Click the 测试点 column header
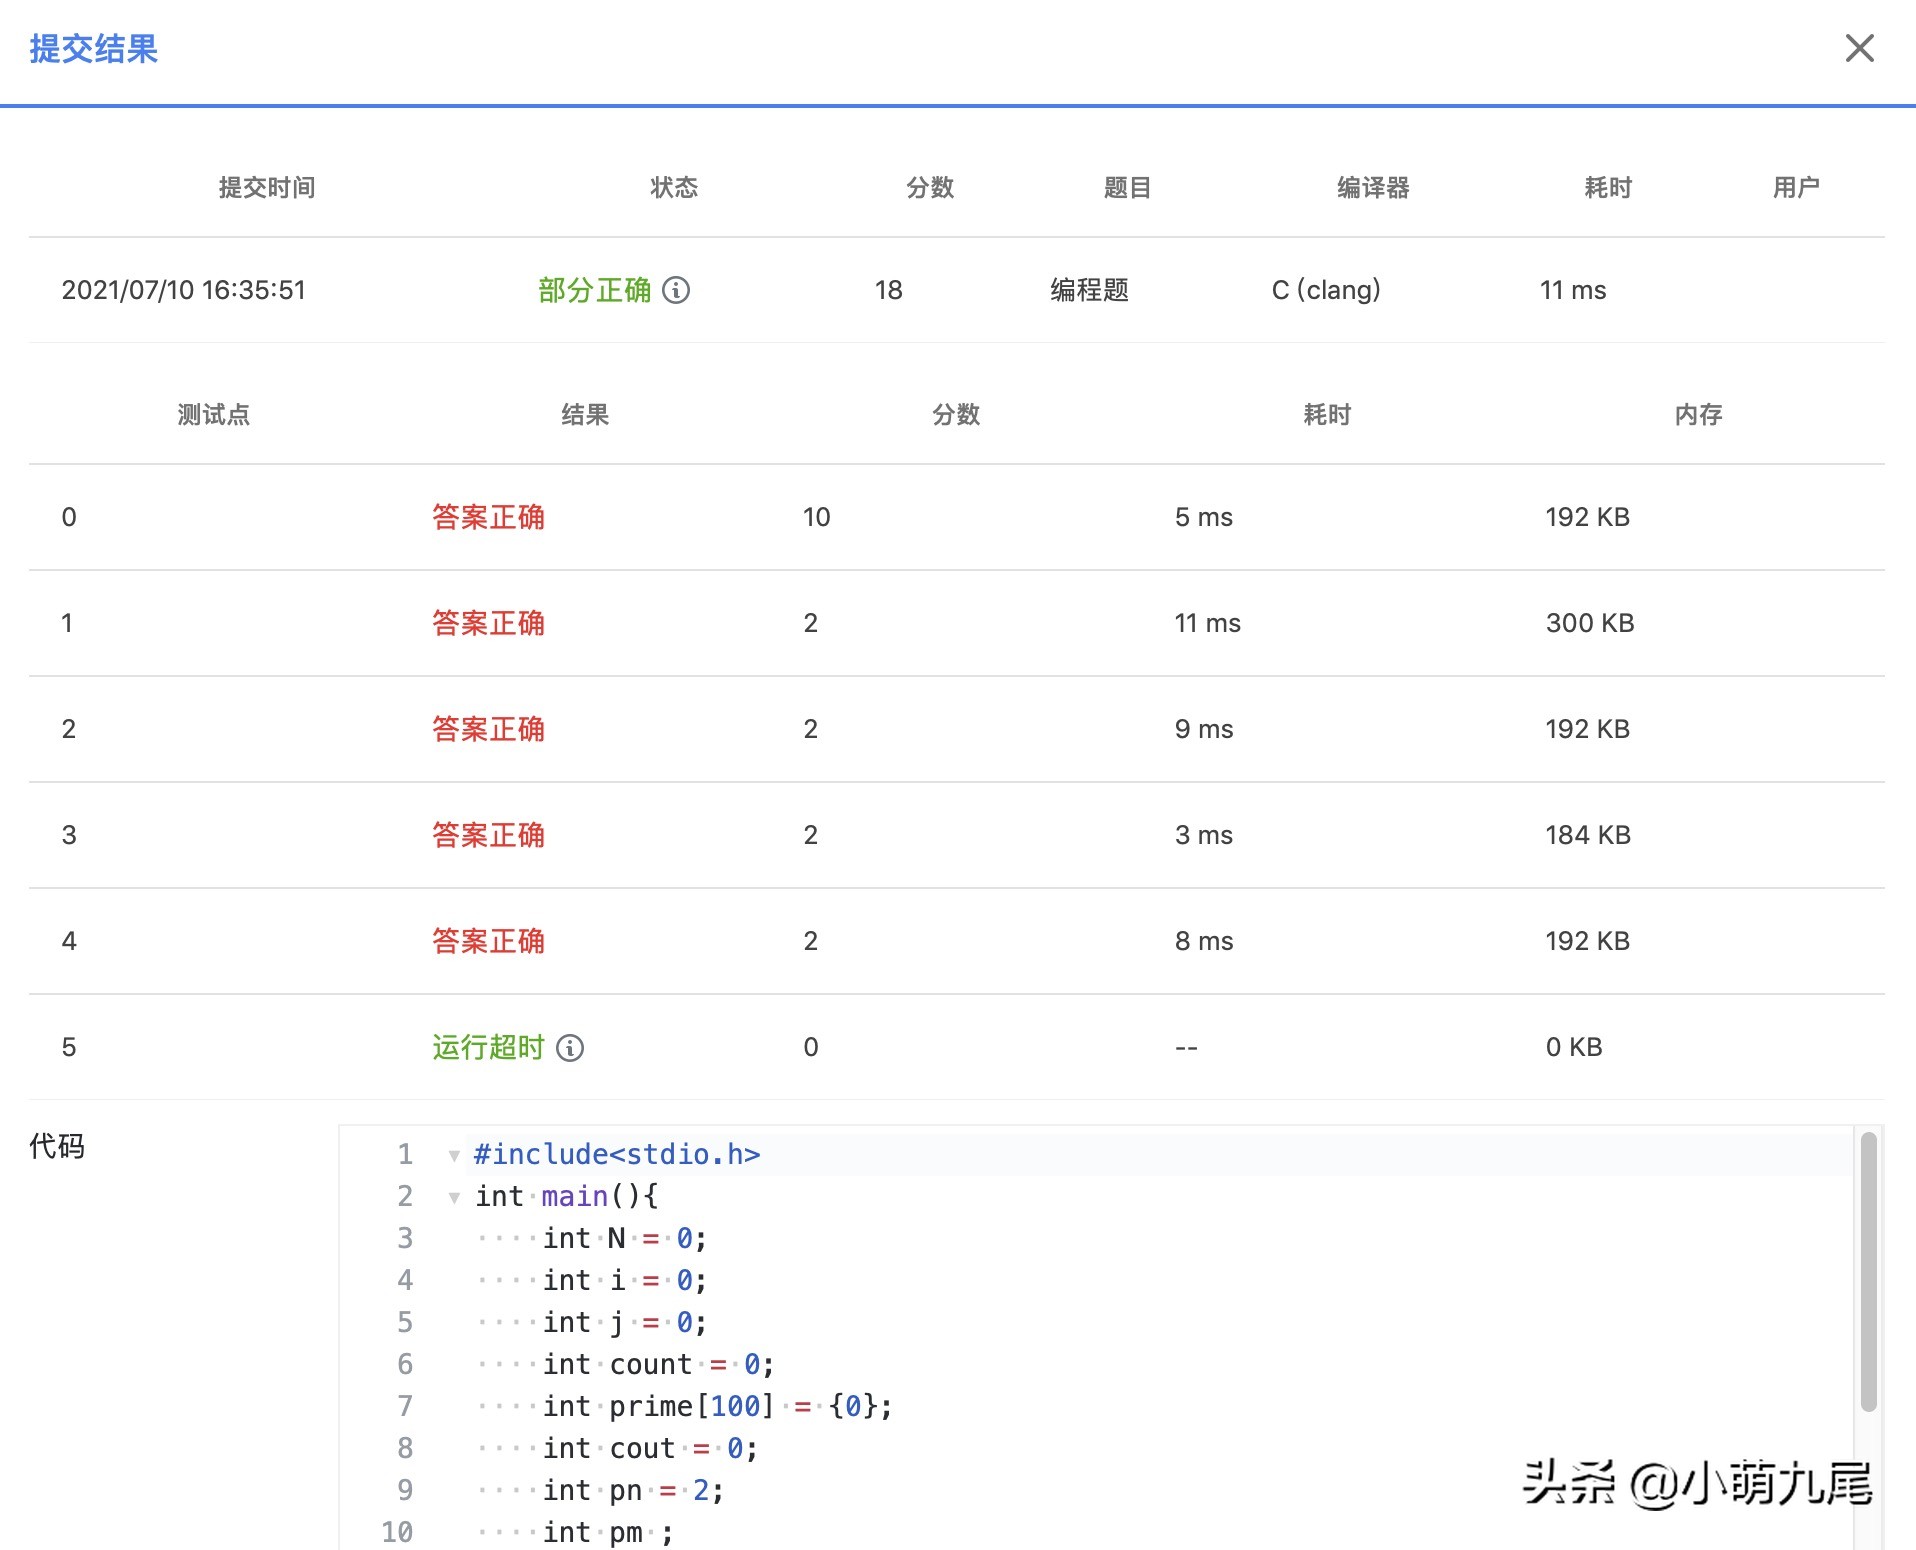The image size is (1916, 1550). tap(213, 415)
